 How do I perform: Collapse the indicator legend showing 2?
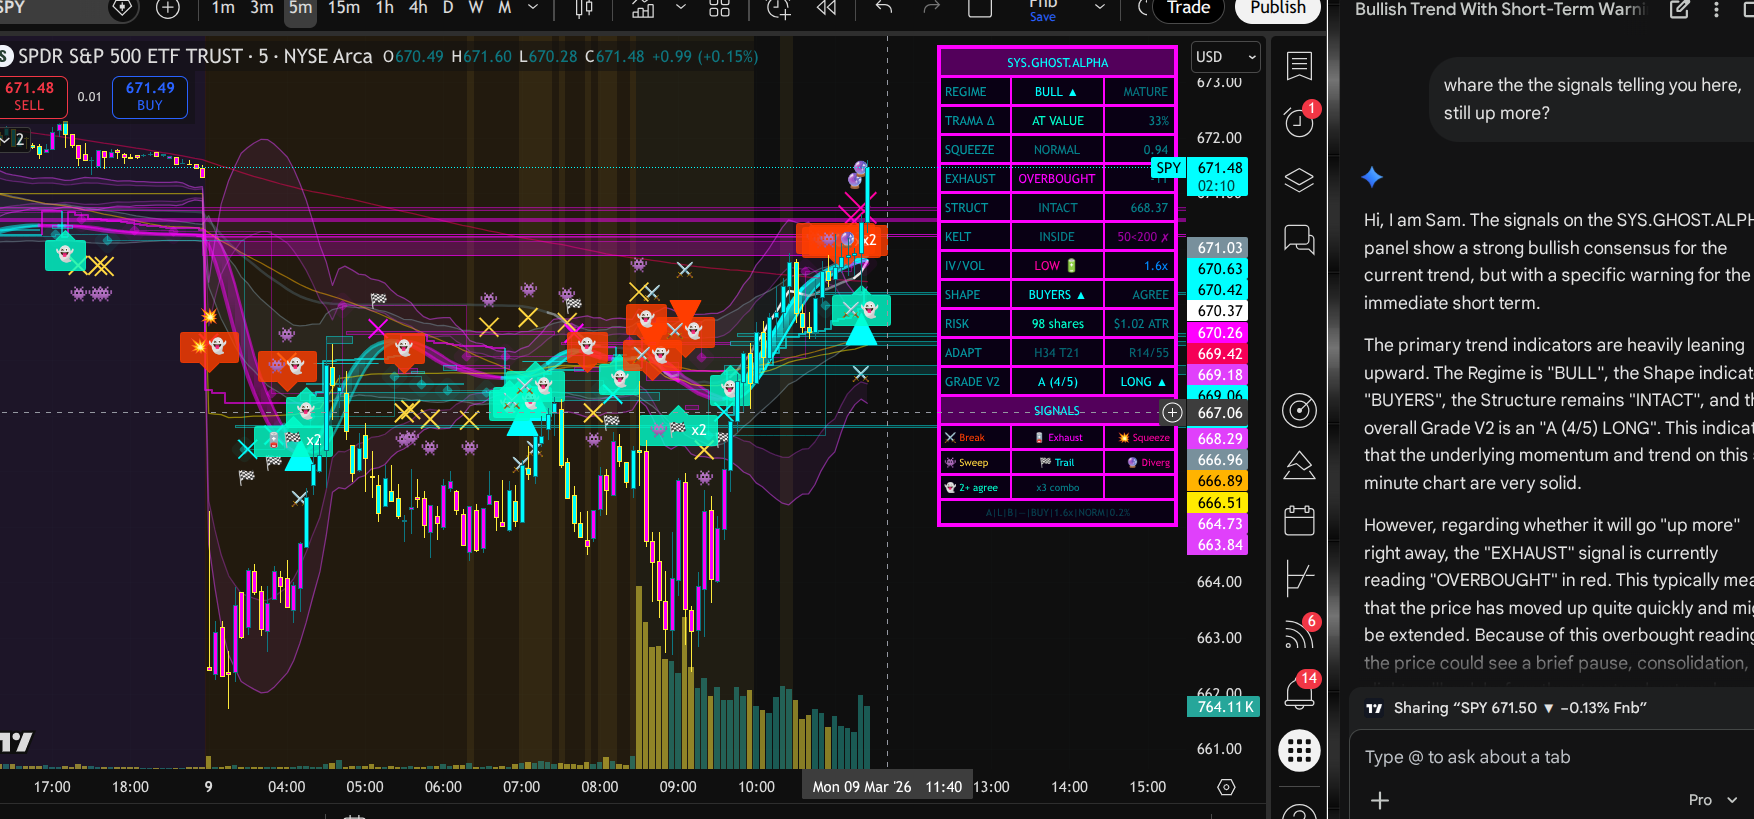click(x=13, y=140)
